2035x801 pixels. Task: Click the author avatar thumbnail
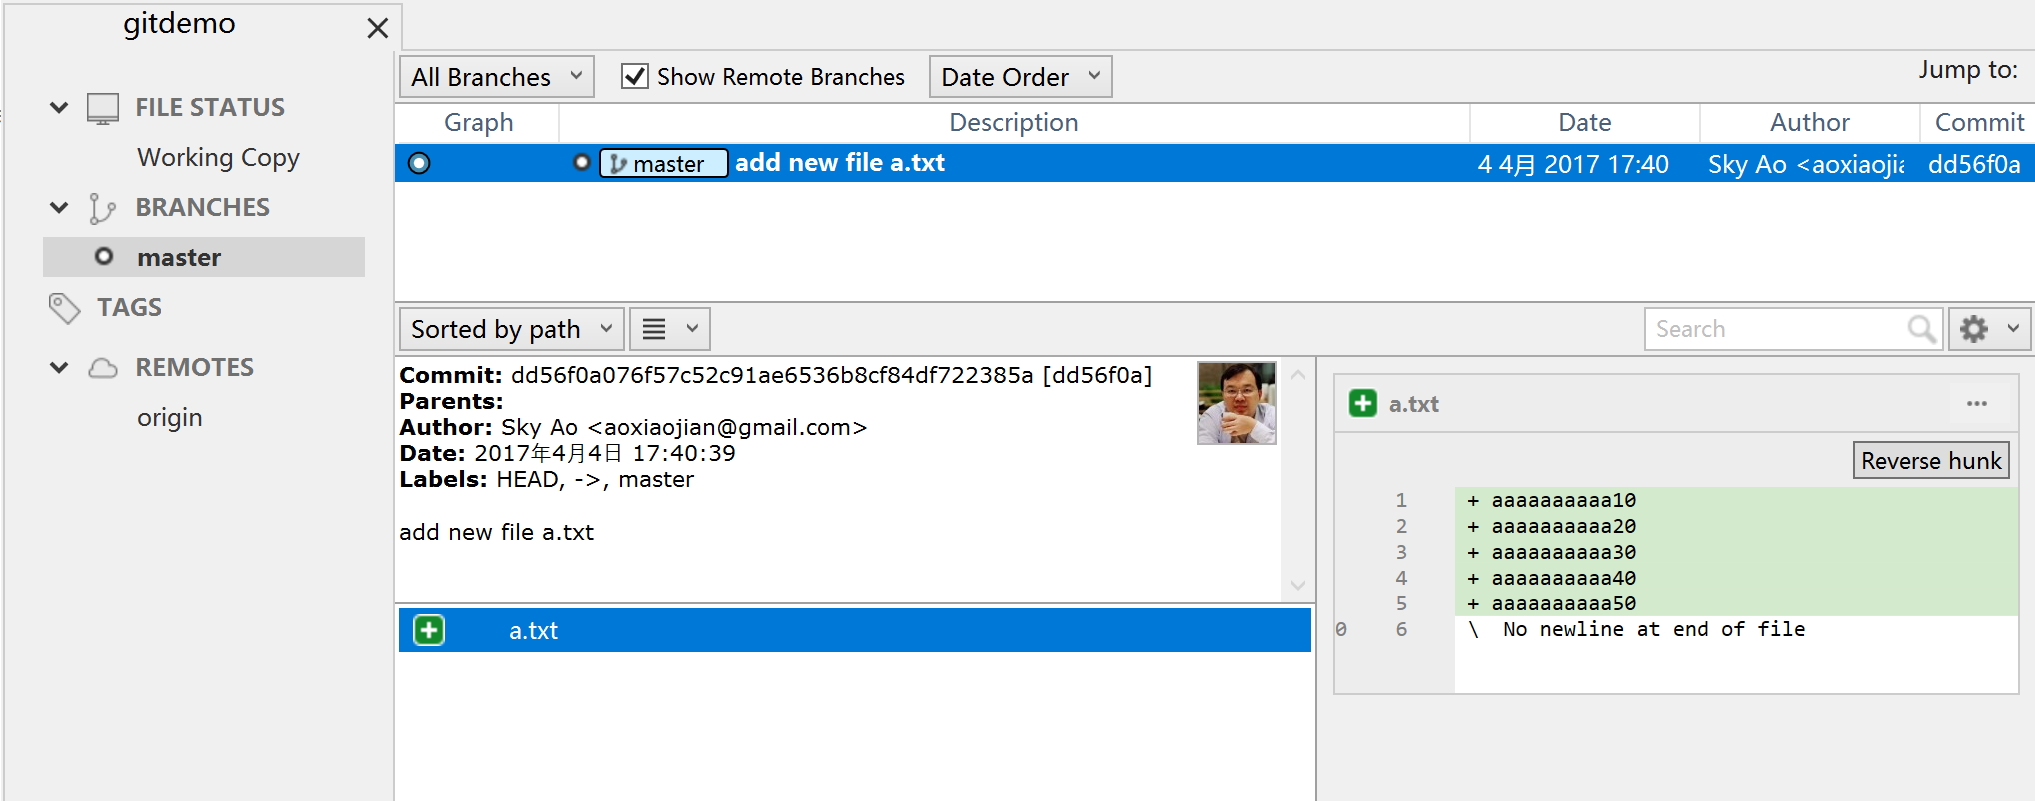click(1236, 403)
